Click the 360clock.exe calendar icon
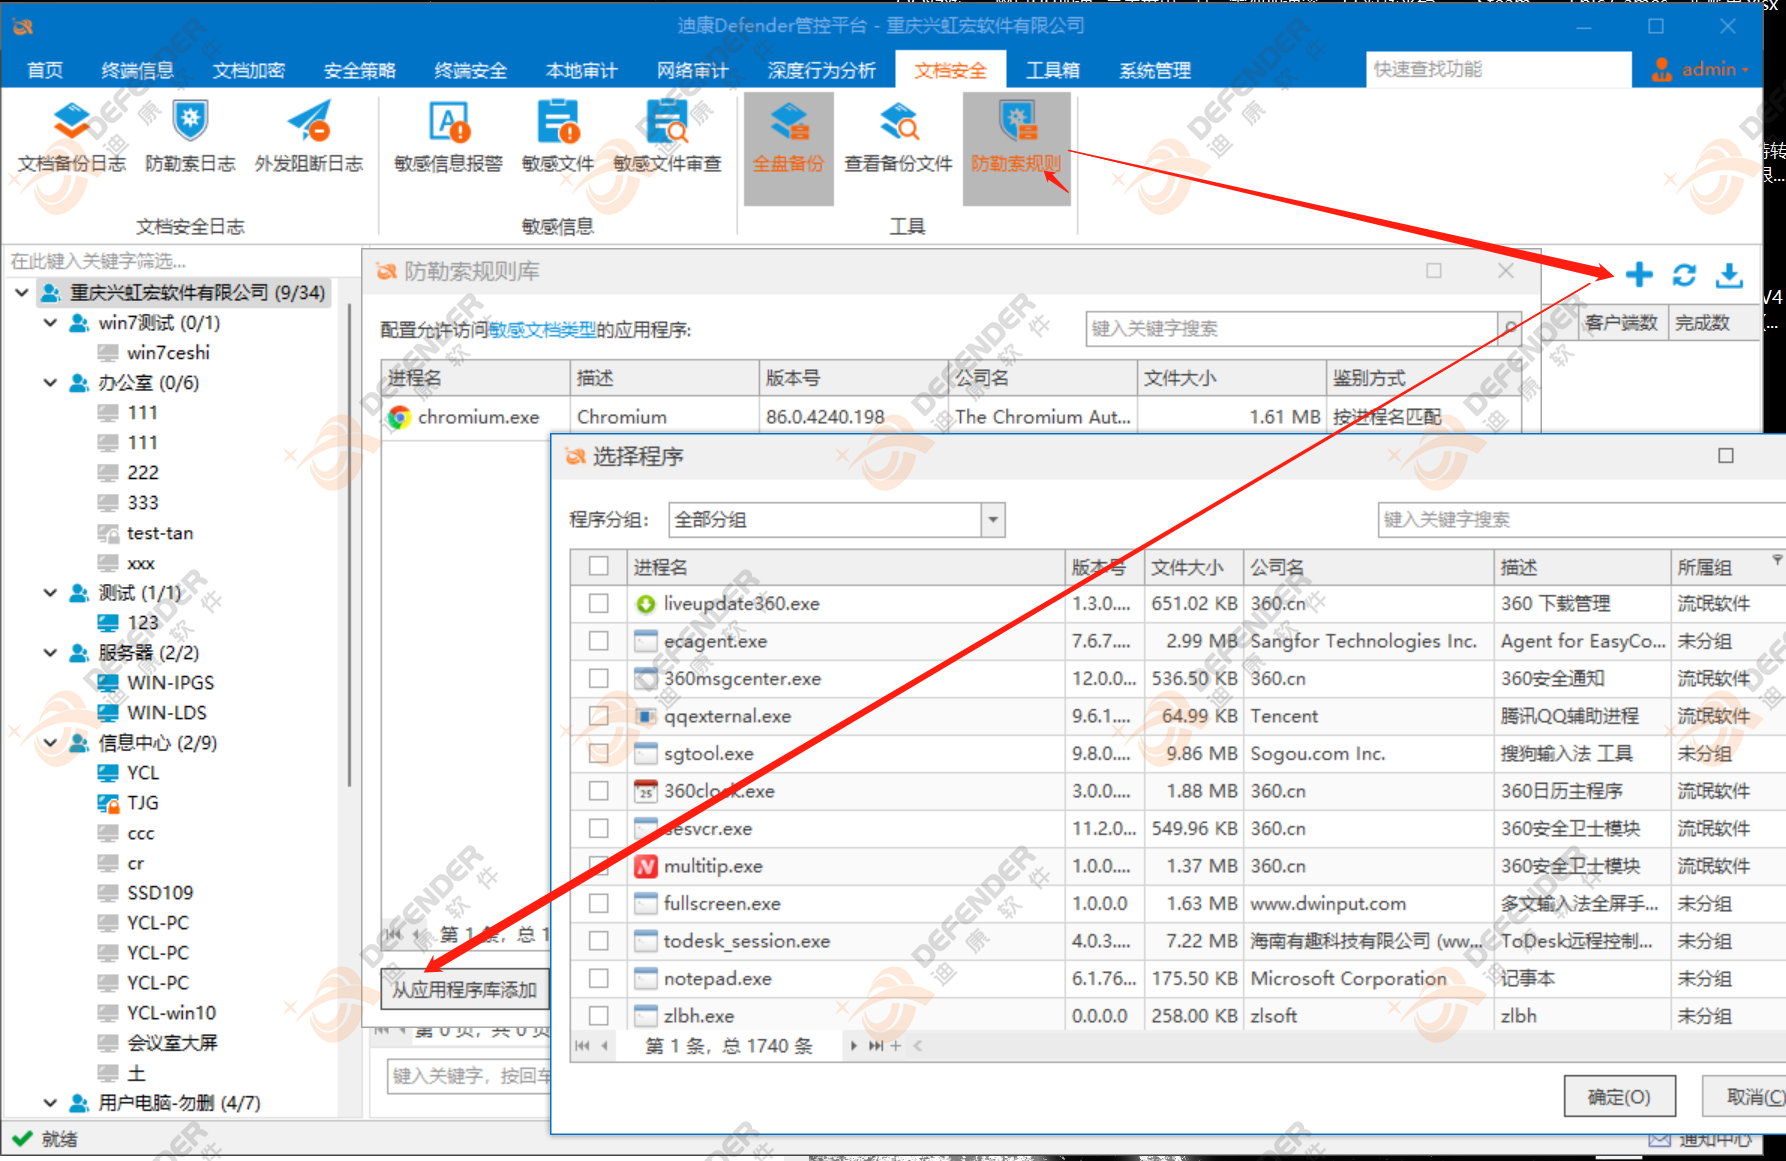 (646, 791)
